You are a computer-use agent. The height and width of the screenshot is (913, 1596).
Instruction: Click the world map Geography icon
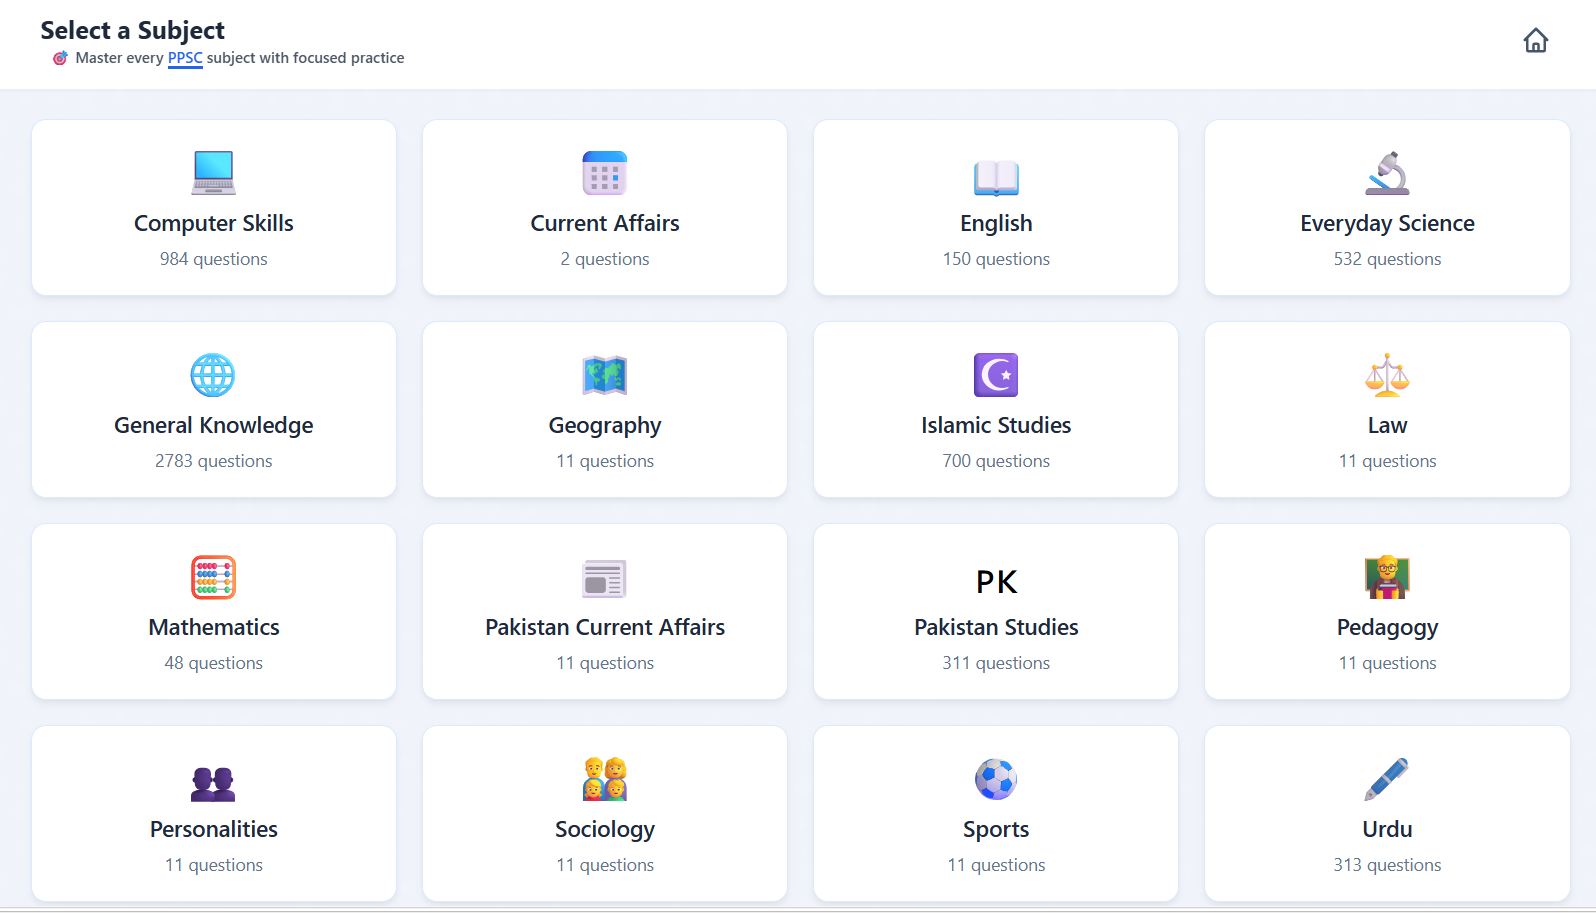click(x=604, y=375)
